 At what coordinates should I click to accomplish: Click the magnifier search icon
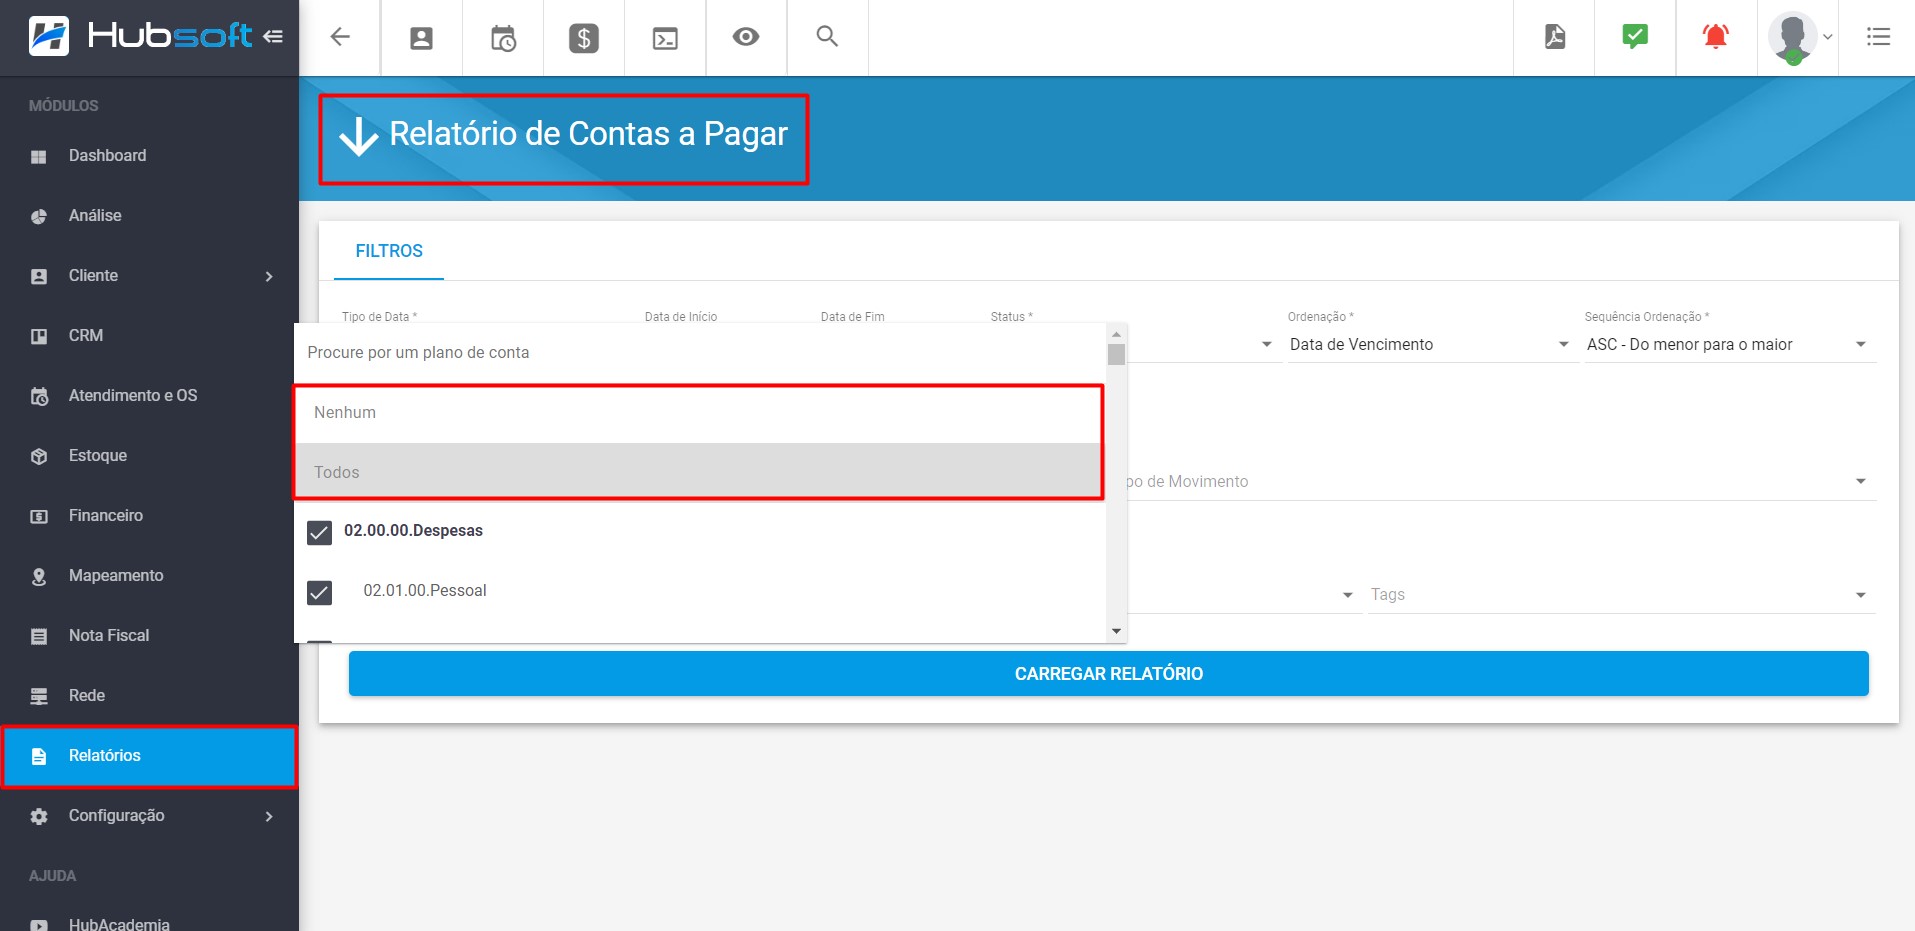pyautogui.click(x=827, y=36)
